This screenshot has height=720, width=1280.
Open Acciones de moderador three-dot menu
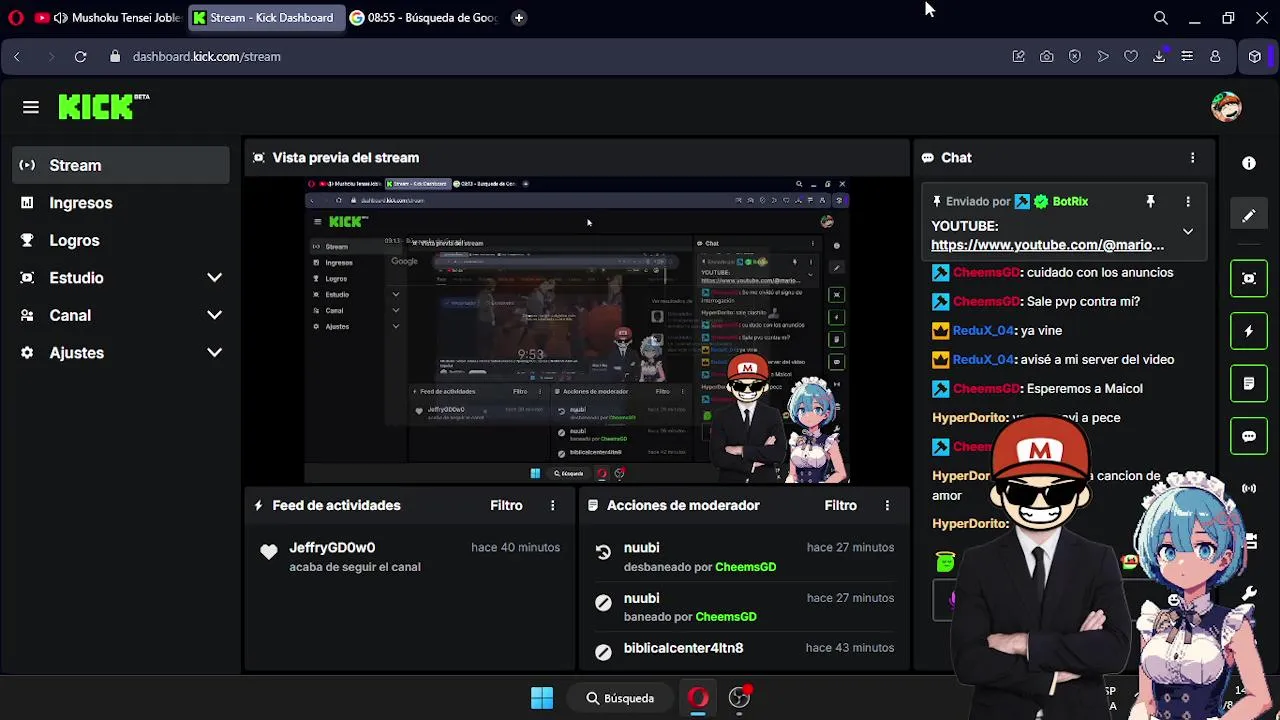pos(887,506)
